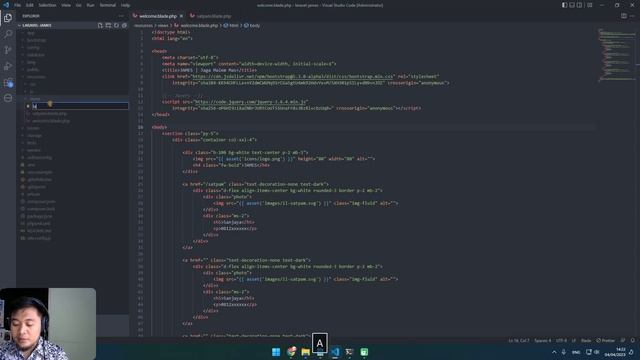The image size is (640, 360).
Task: Click the feedback icon beside Prettier in status bar
Action: pos(623,340)
